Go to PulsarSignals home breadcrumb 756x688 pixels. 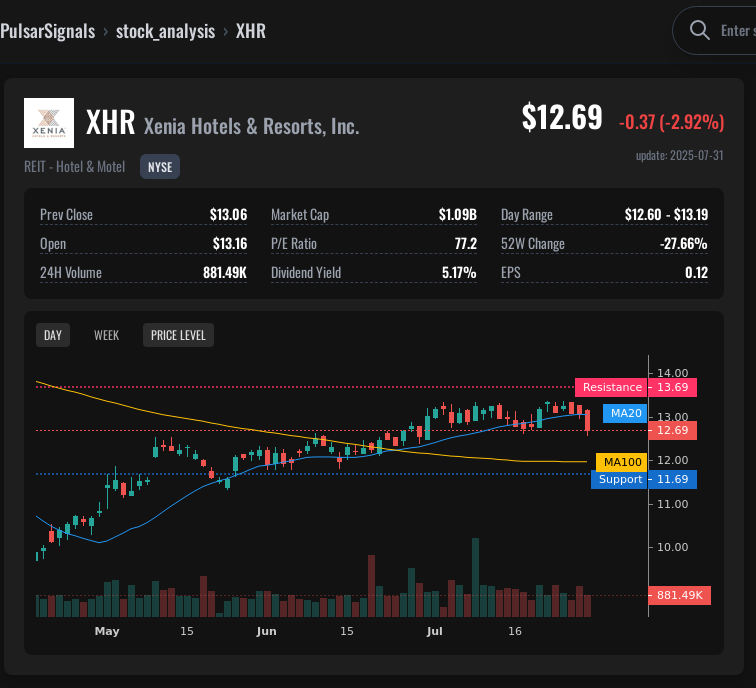48,31
